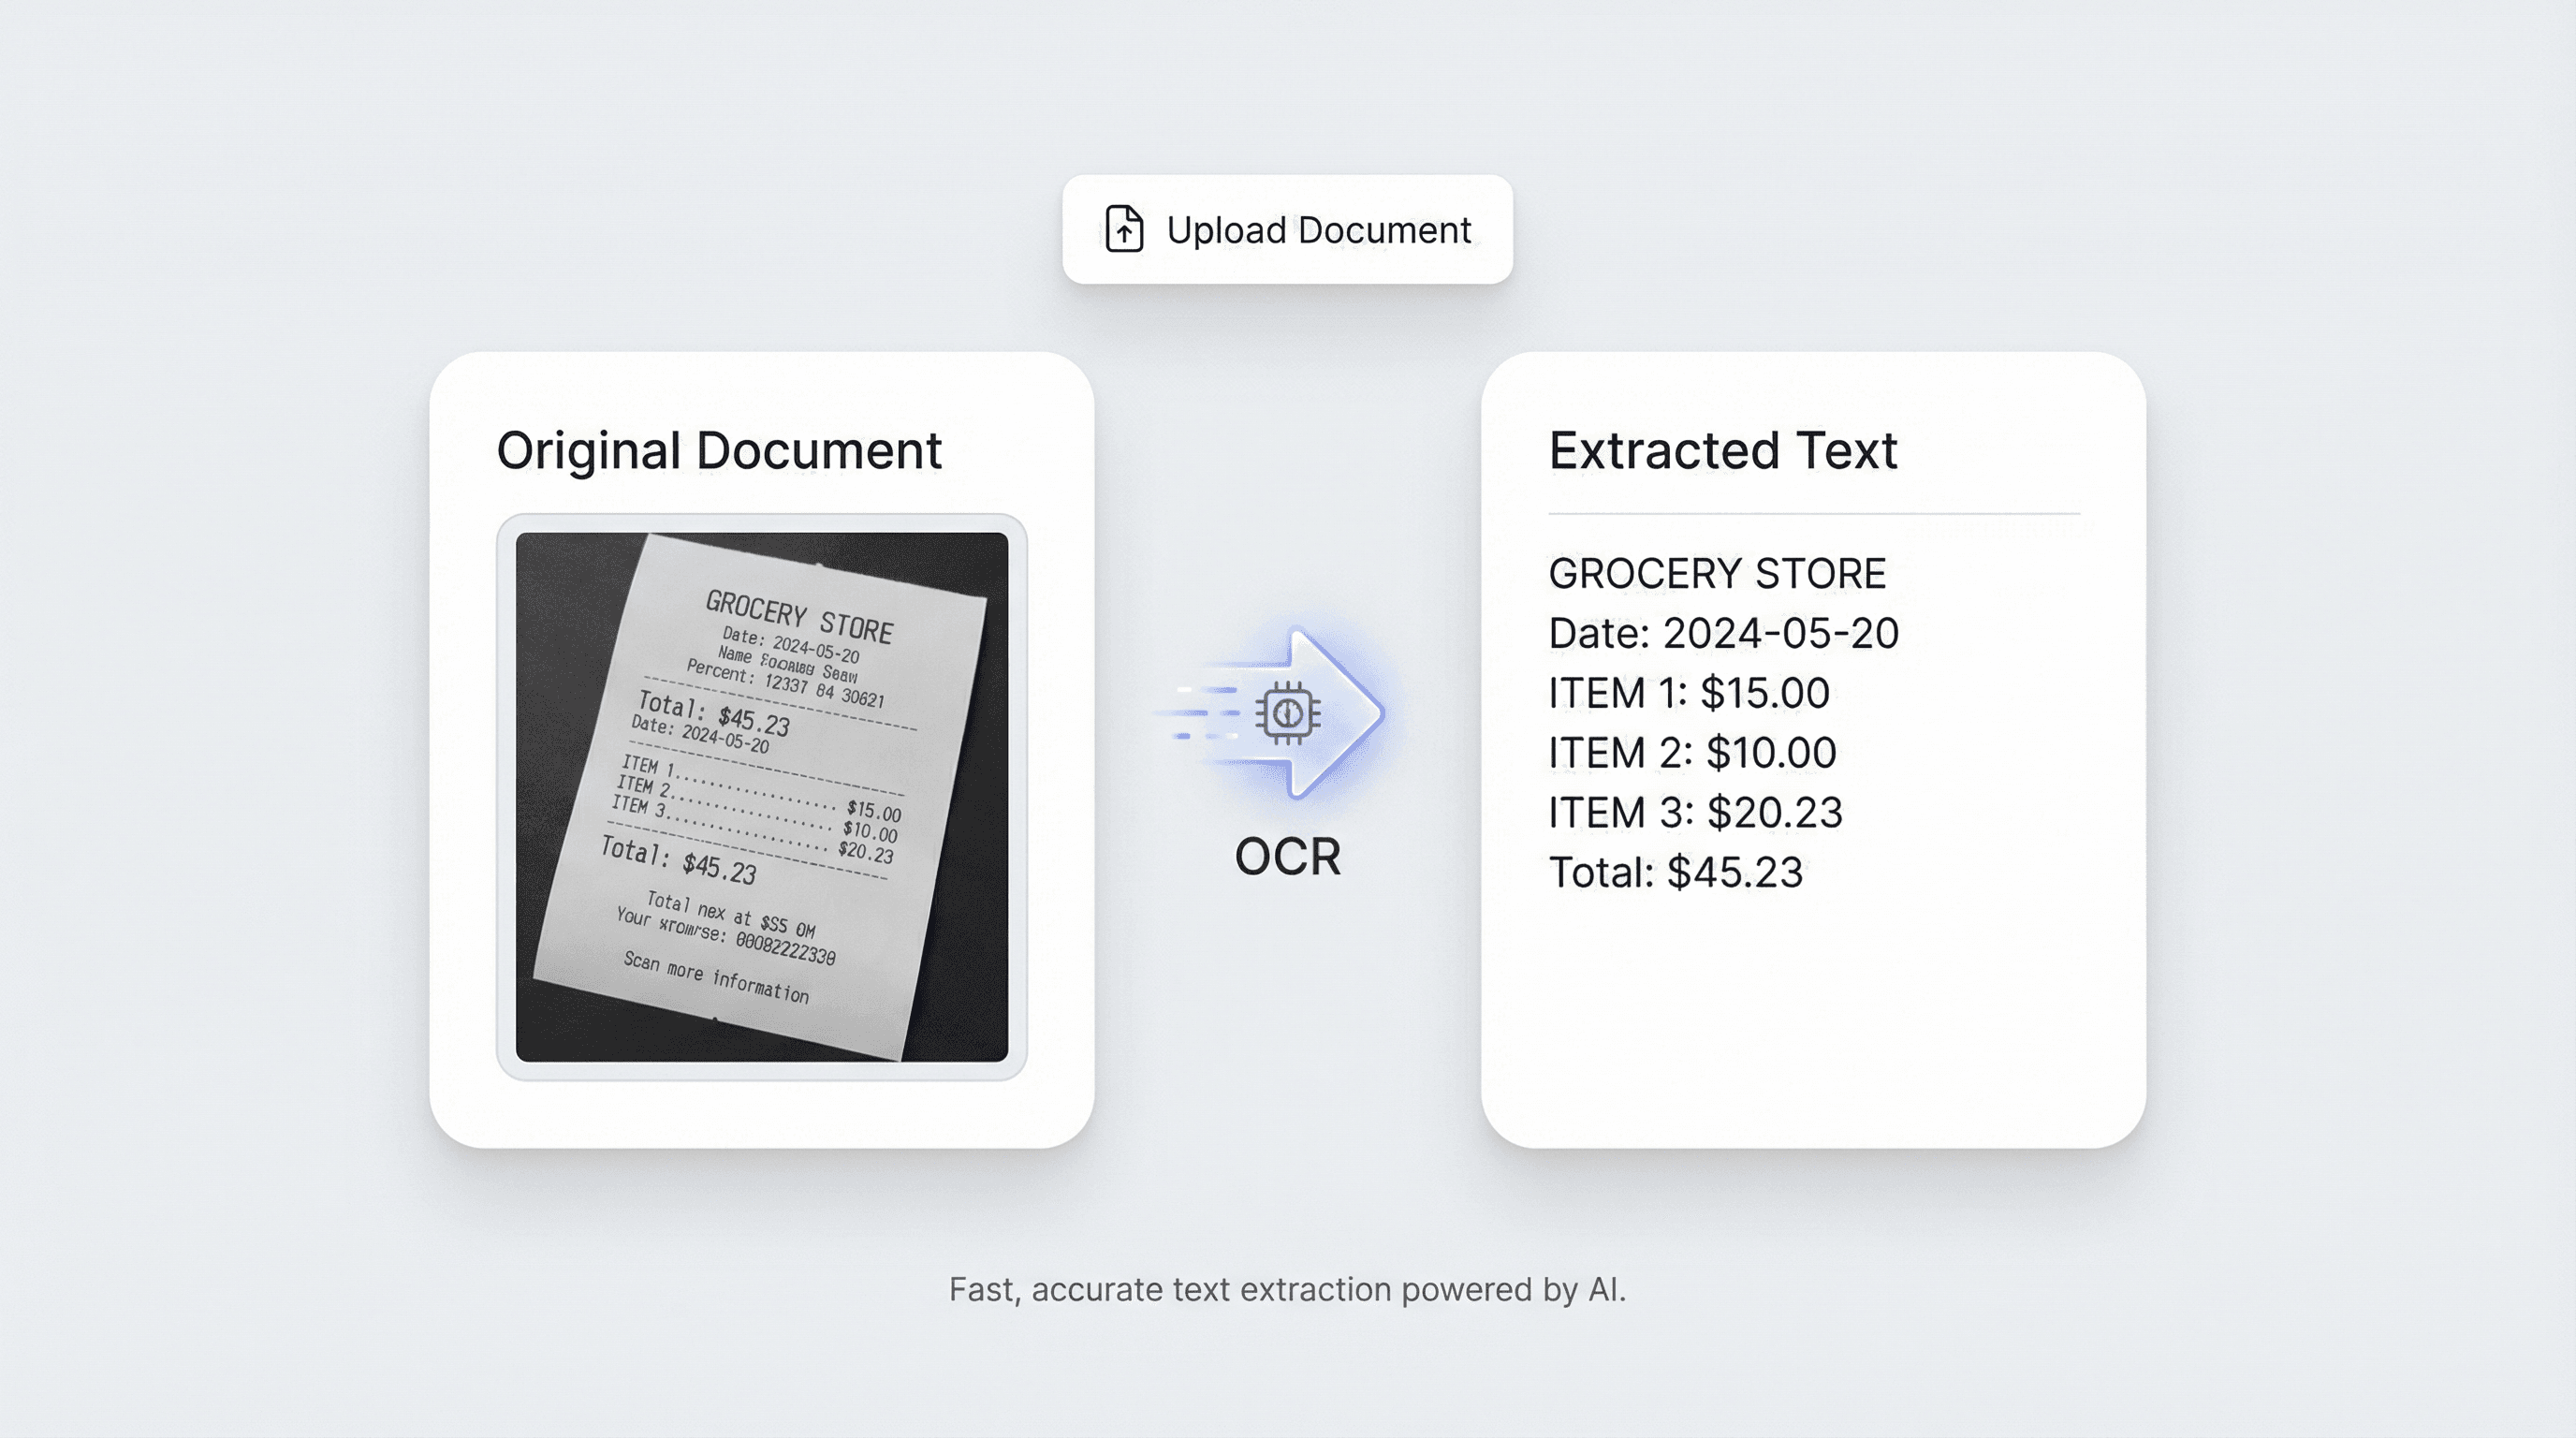
Task: Select the ITEM 3: $20.23 line
Action: (1695, 813)
